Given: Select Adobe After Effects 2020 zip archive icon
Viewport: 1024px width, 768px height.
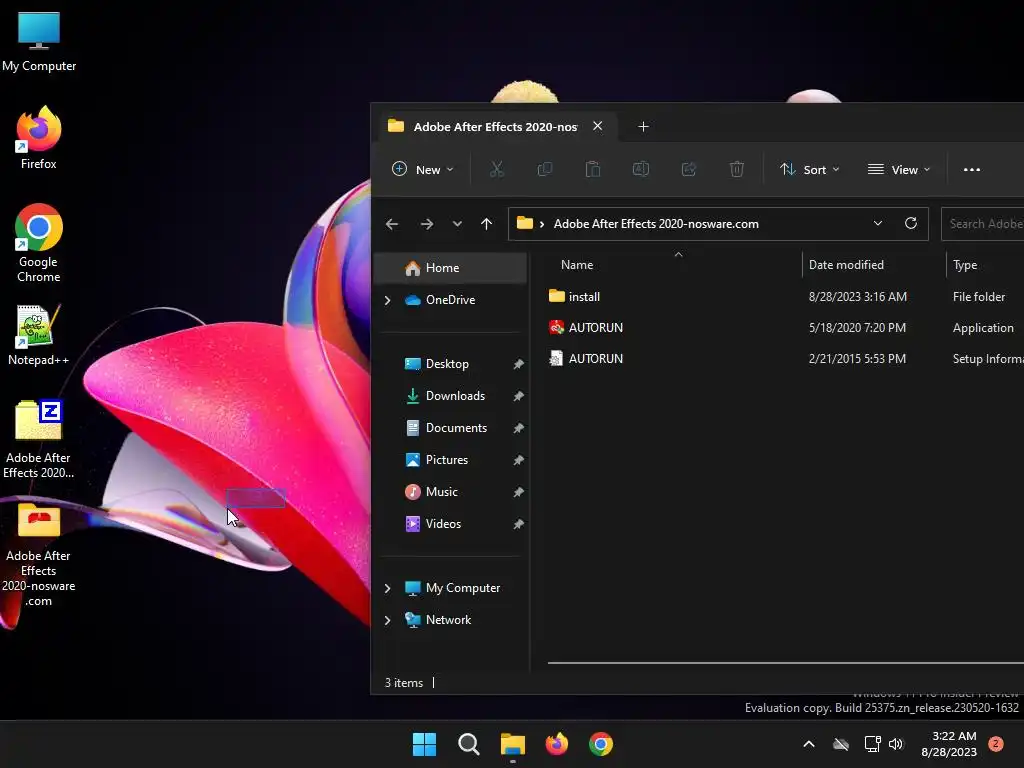Looking at the screenshot, I should tap(39, 438).
